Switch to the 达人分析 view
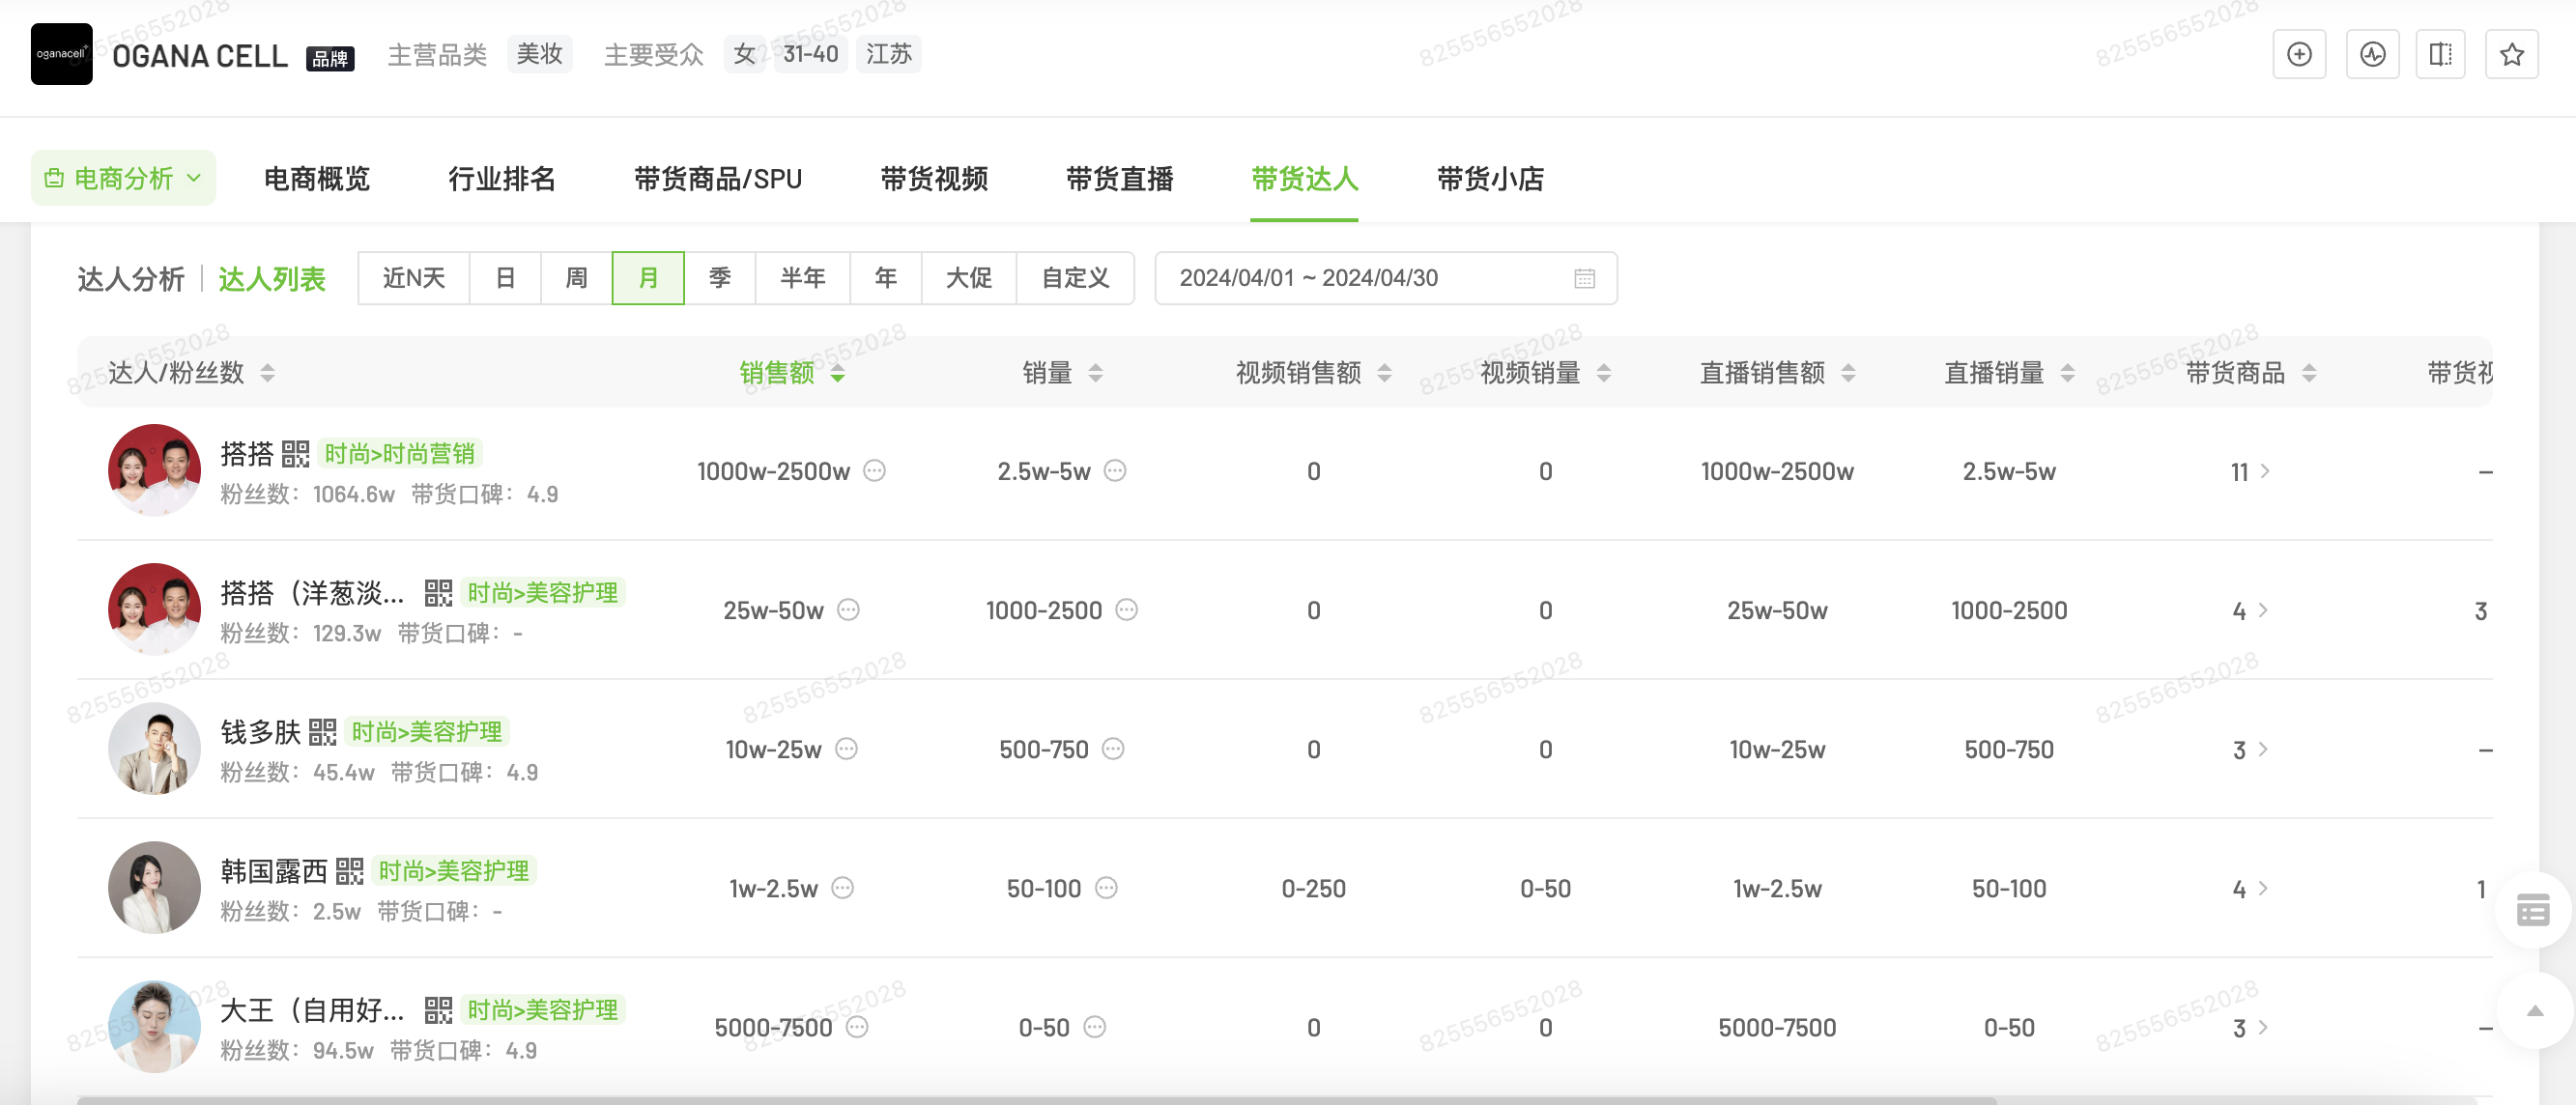Image resolution: width=2576 pixels, height=1105 pixels. (131, 279)
